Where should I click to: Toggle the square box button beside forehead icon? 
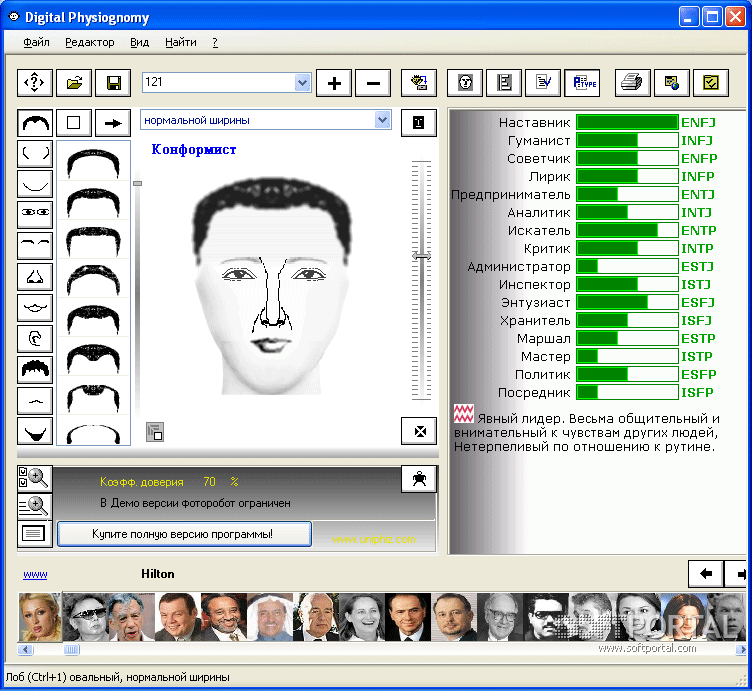(73, 123)
